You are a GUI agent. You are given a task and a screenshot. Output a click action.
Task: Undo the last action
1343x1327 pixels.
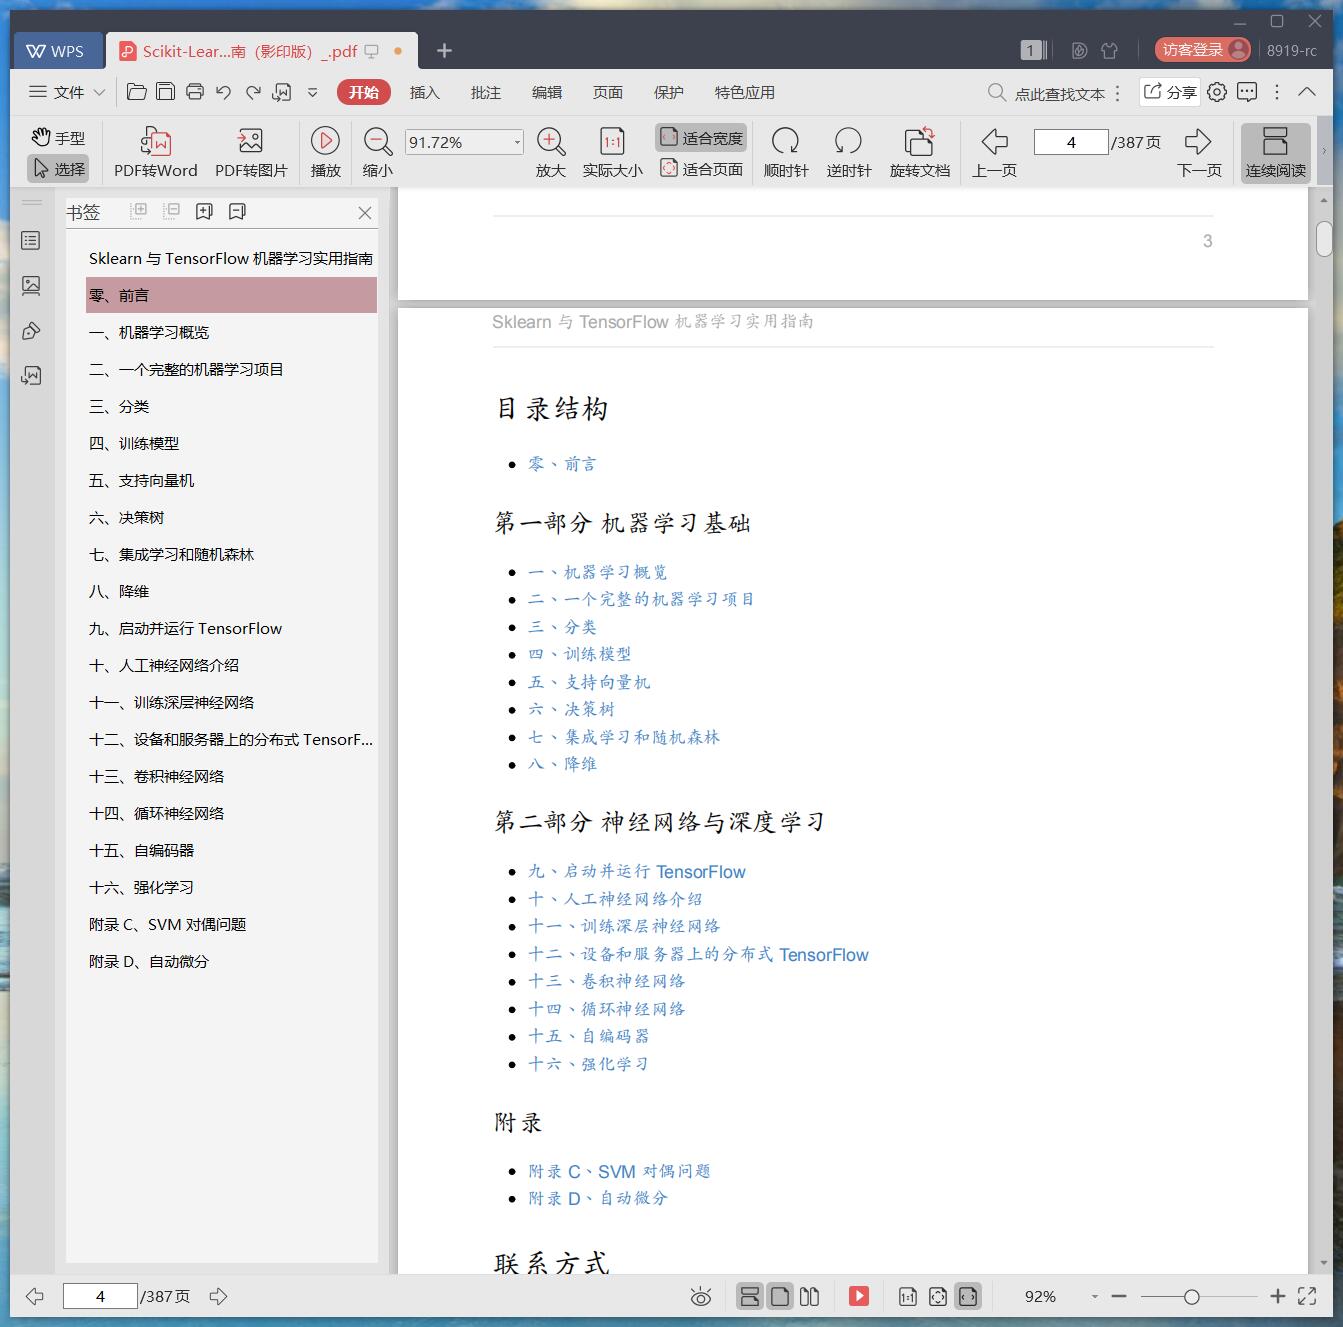(x=224, y=92)
